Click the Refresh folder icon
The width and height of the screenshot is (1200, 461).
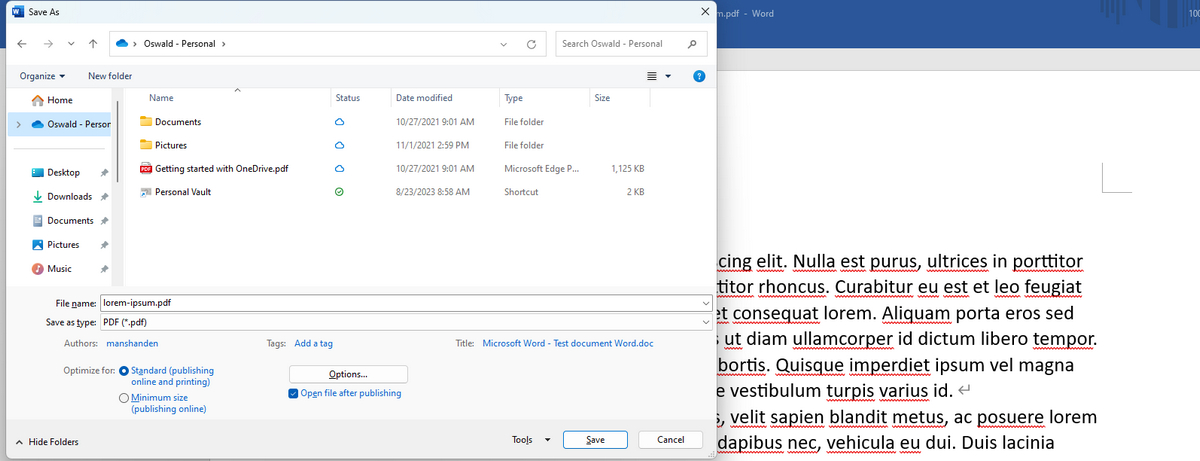point(531,44)
